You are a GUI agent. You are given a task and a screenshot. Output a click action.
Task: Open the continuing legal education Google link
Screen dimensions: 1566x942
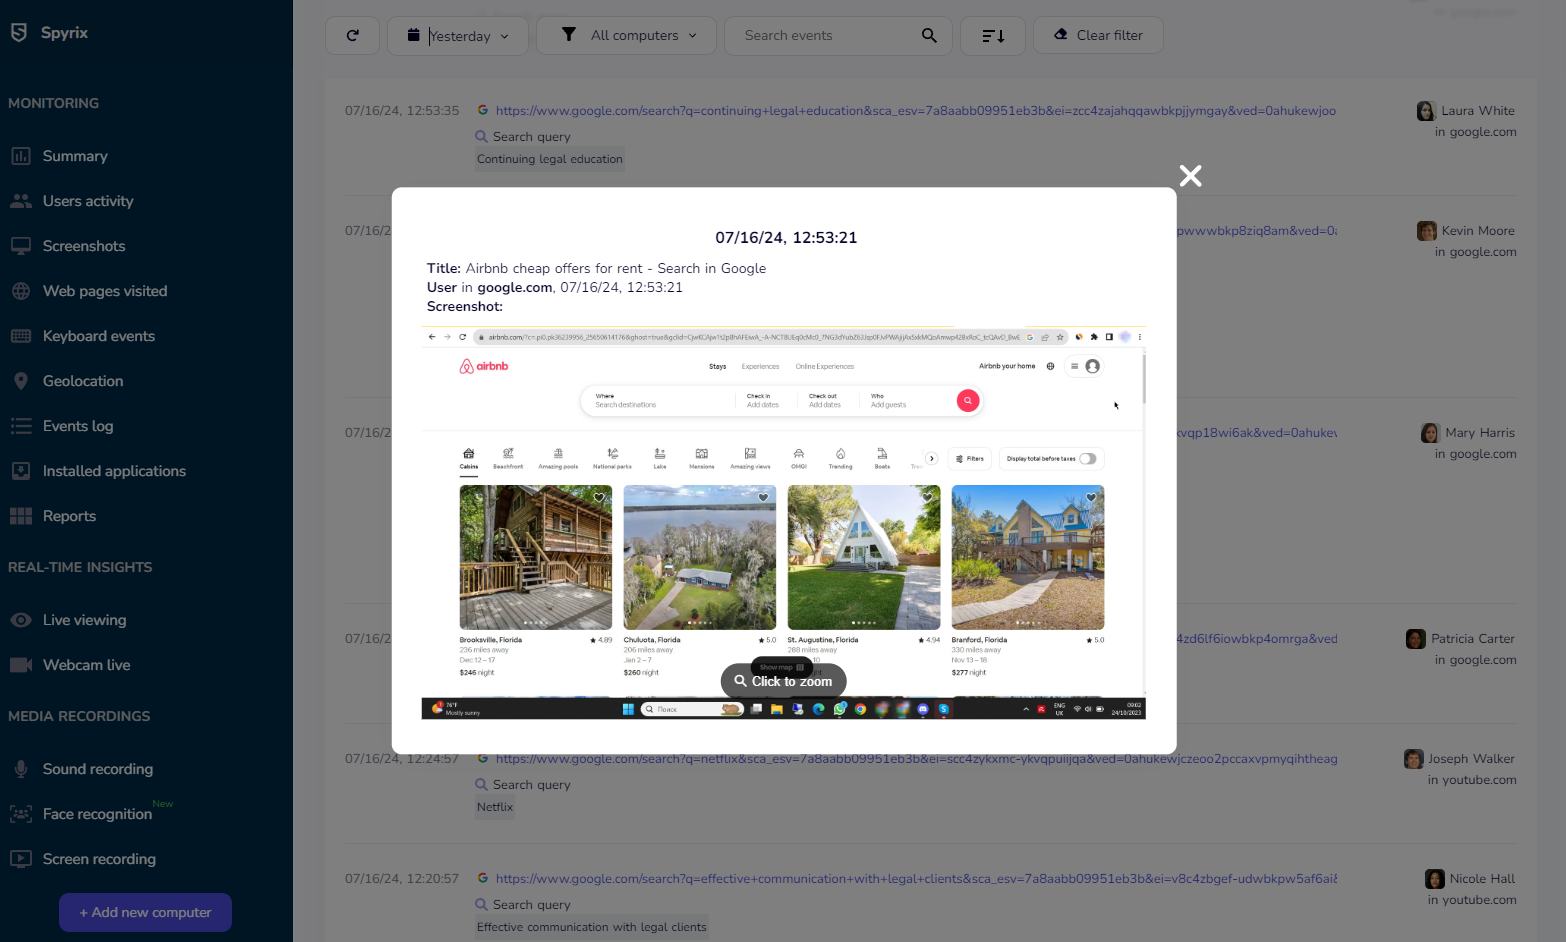pos(916,111)
